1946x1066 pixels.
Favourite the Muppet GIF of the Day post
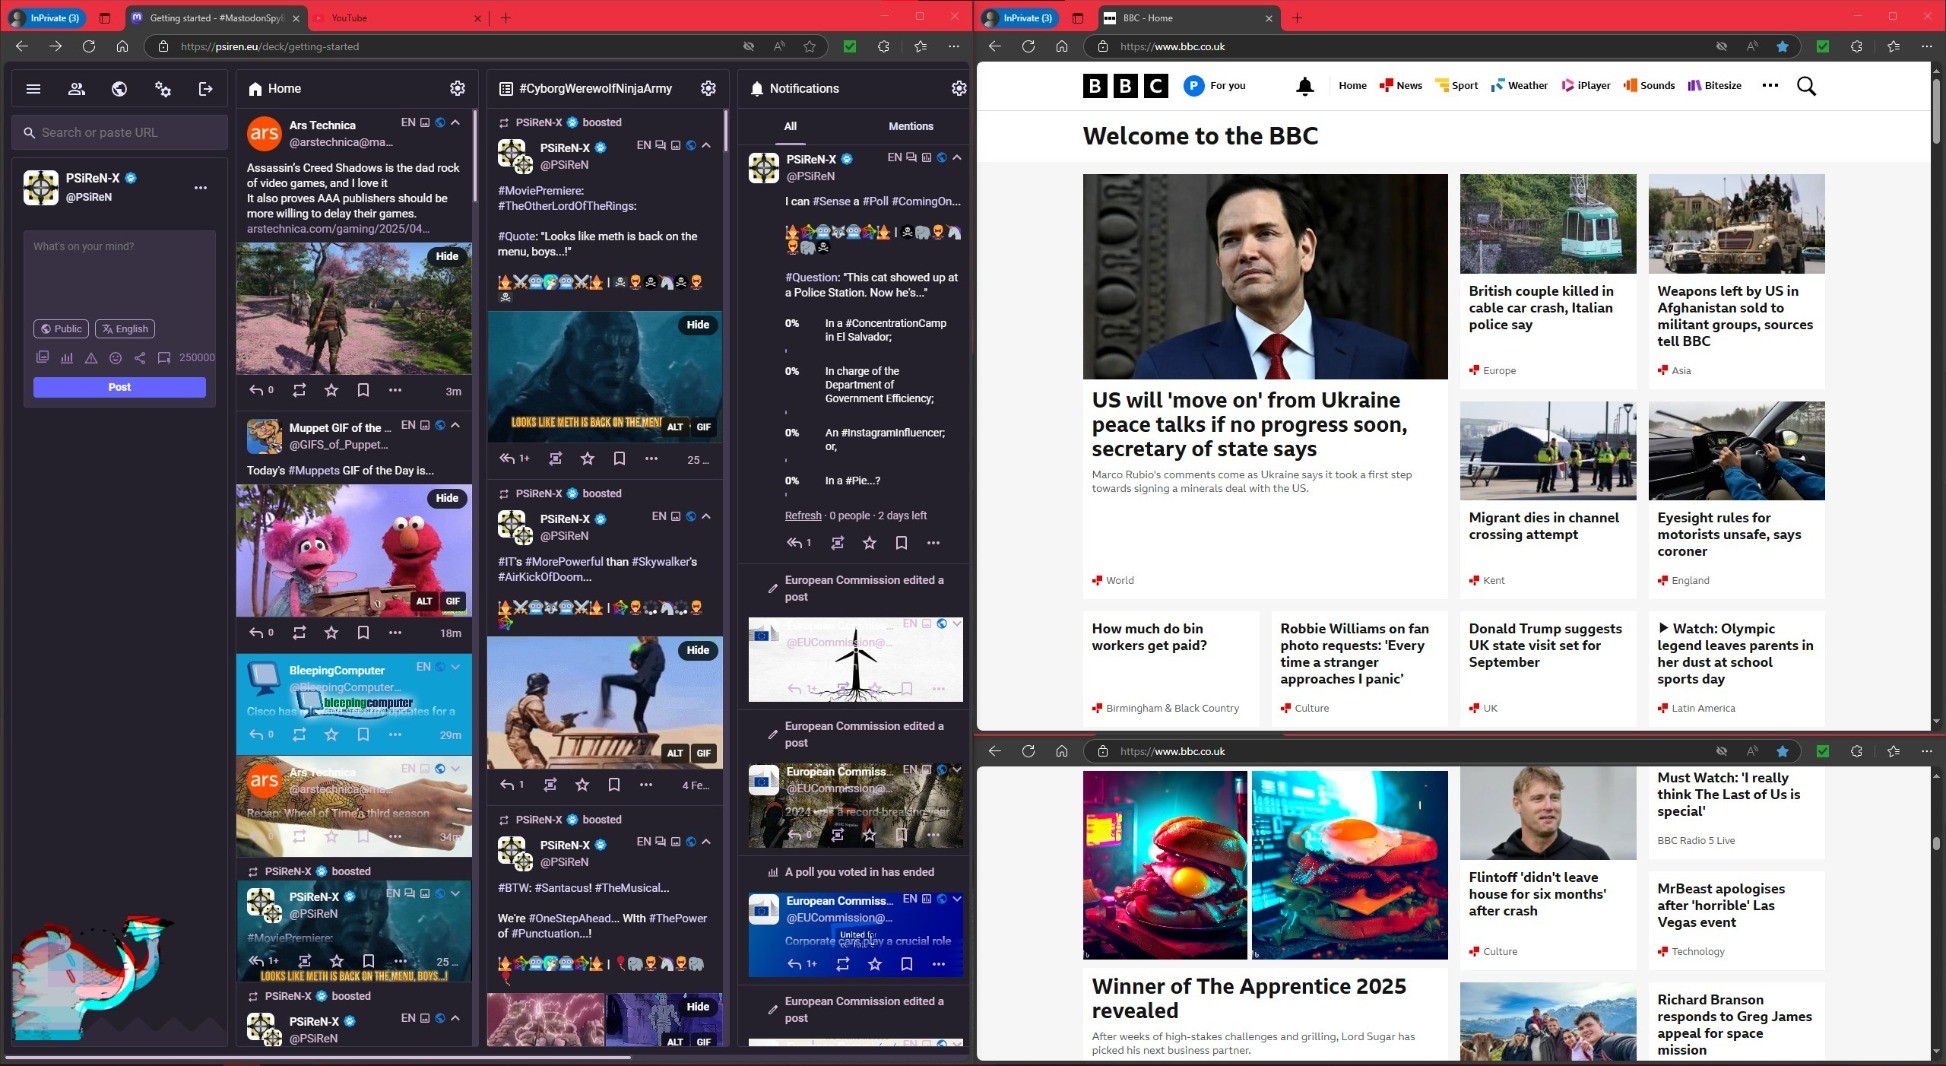point(331,632)
